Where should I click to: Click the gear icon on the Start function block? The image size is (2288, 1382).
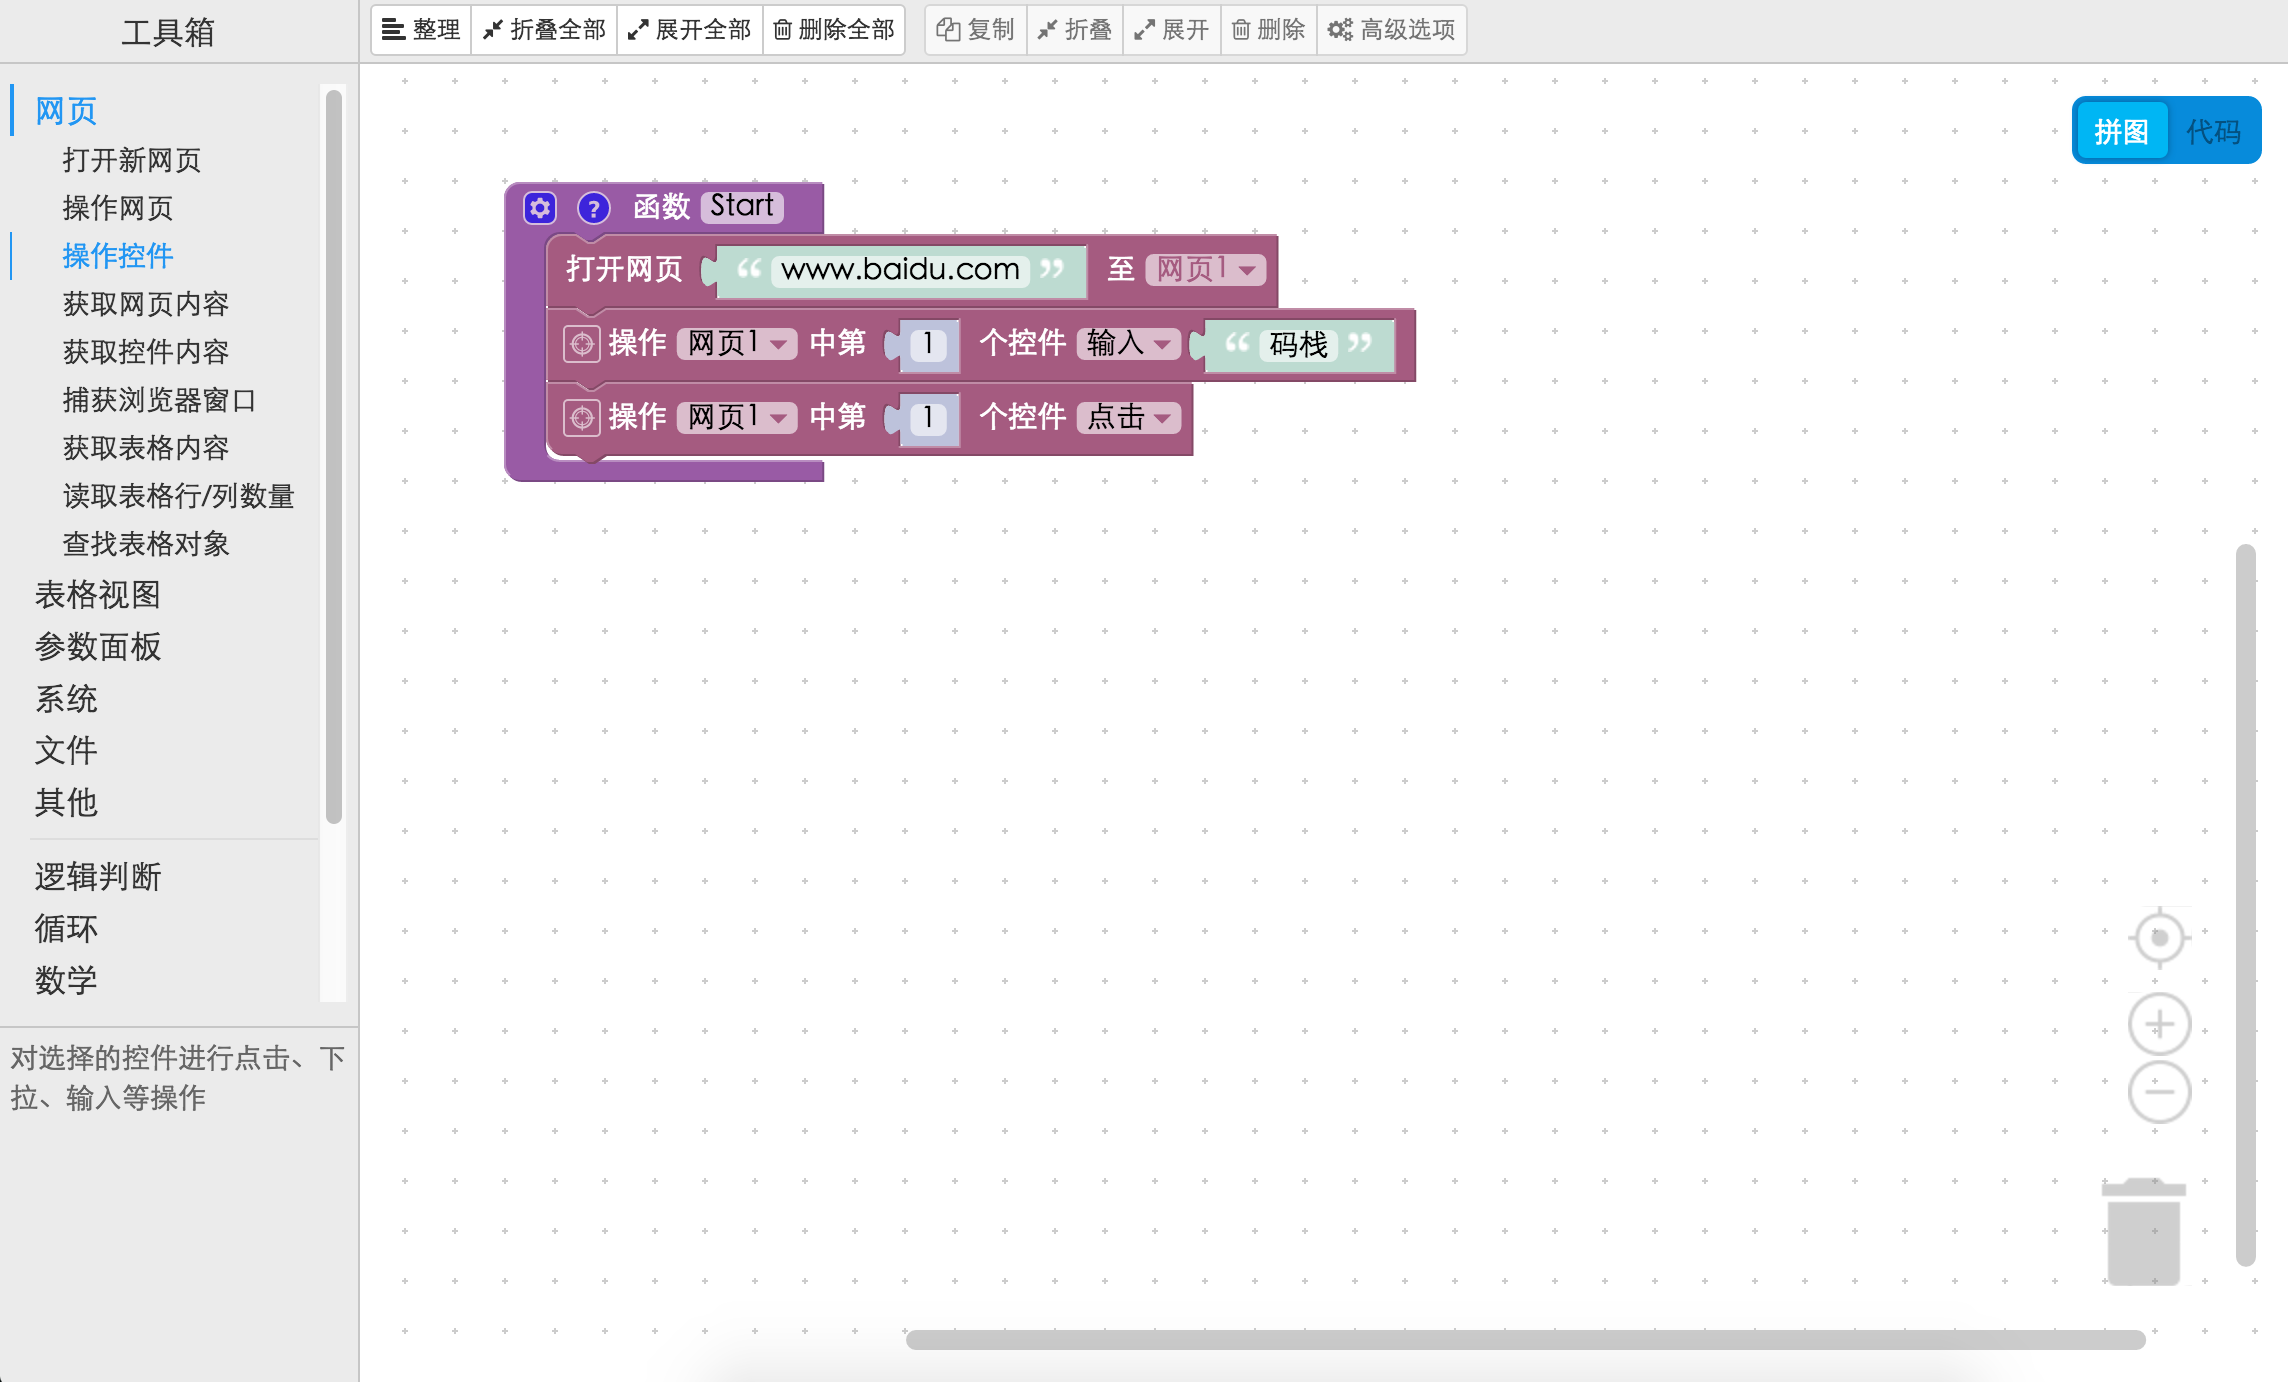coord(540,208)
